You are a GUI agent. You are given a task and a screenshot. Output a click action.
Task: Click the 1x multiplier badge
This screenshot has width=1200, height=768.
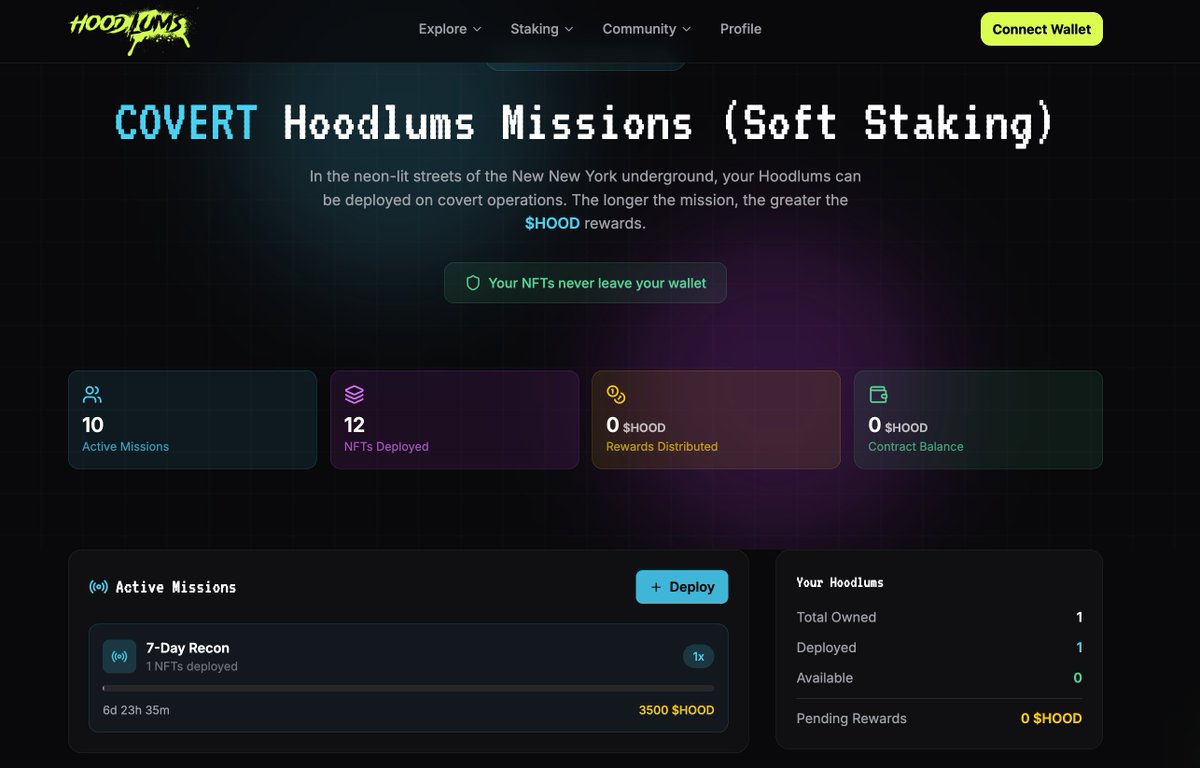(x=699, y=657)
